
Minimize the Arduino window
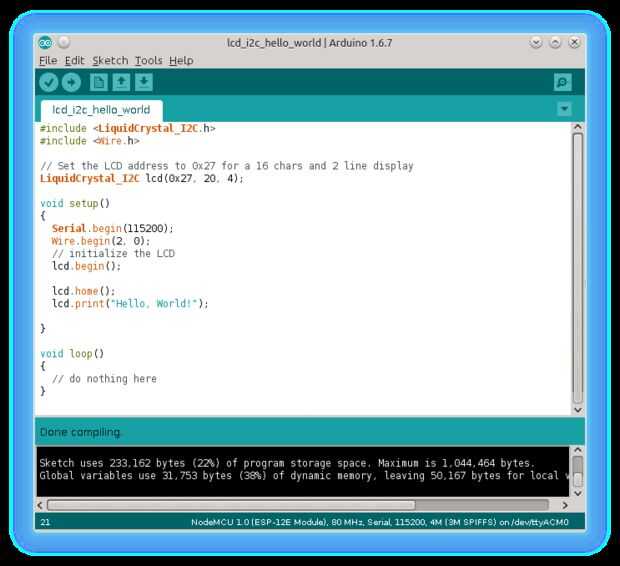click(536, 42)
